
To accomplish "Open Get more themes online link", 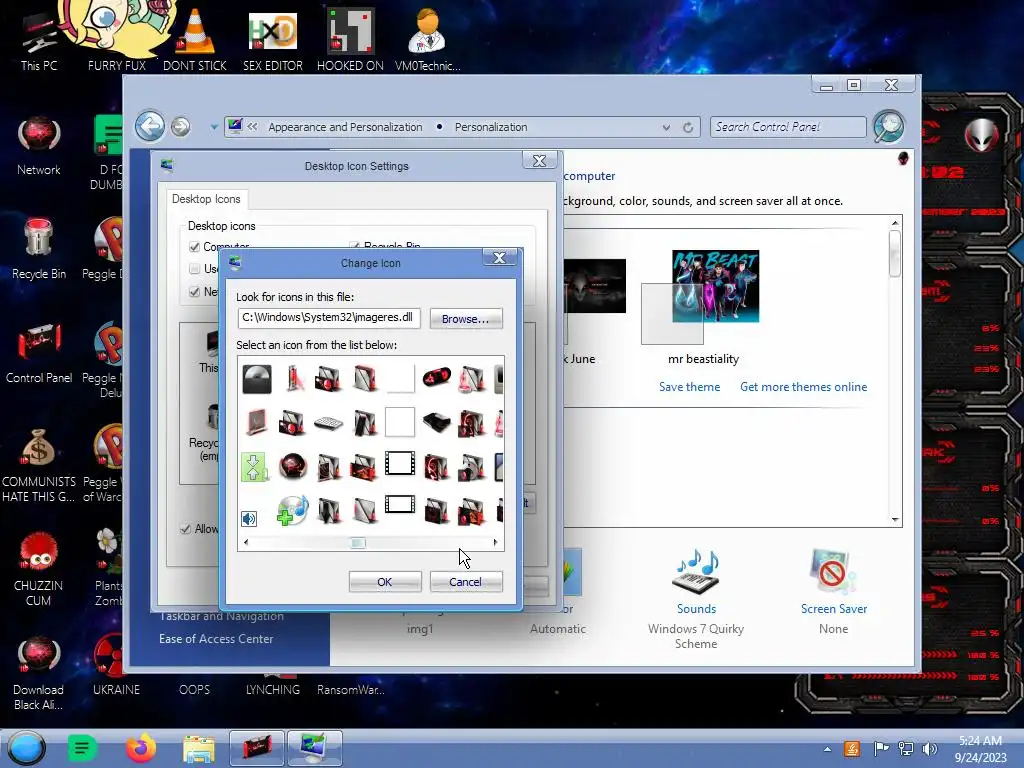I will tap(804, 387).
